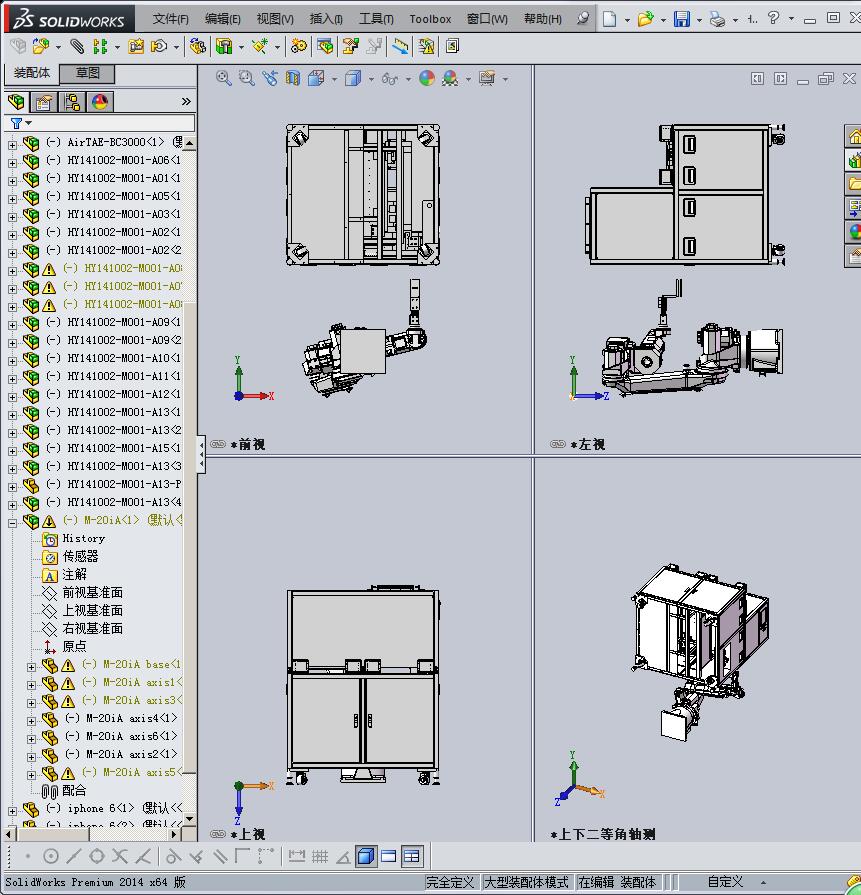The image size is (861, 895).
Task: Click the 自定义 units status bar button
Action: tap(725, 882)
